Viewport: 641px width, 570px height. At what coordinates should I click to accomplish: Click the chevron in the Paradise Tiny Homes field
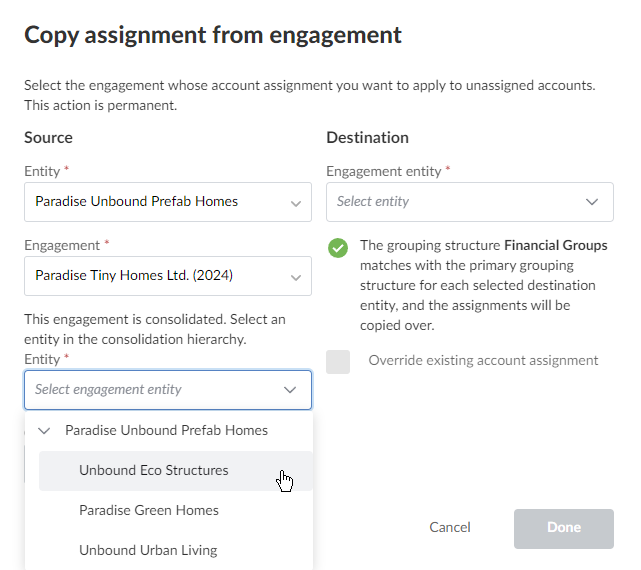(296, 277)
